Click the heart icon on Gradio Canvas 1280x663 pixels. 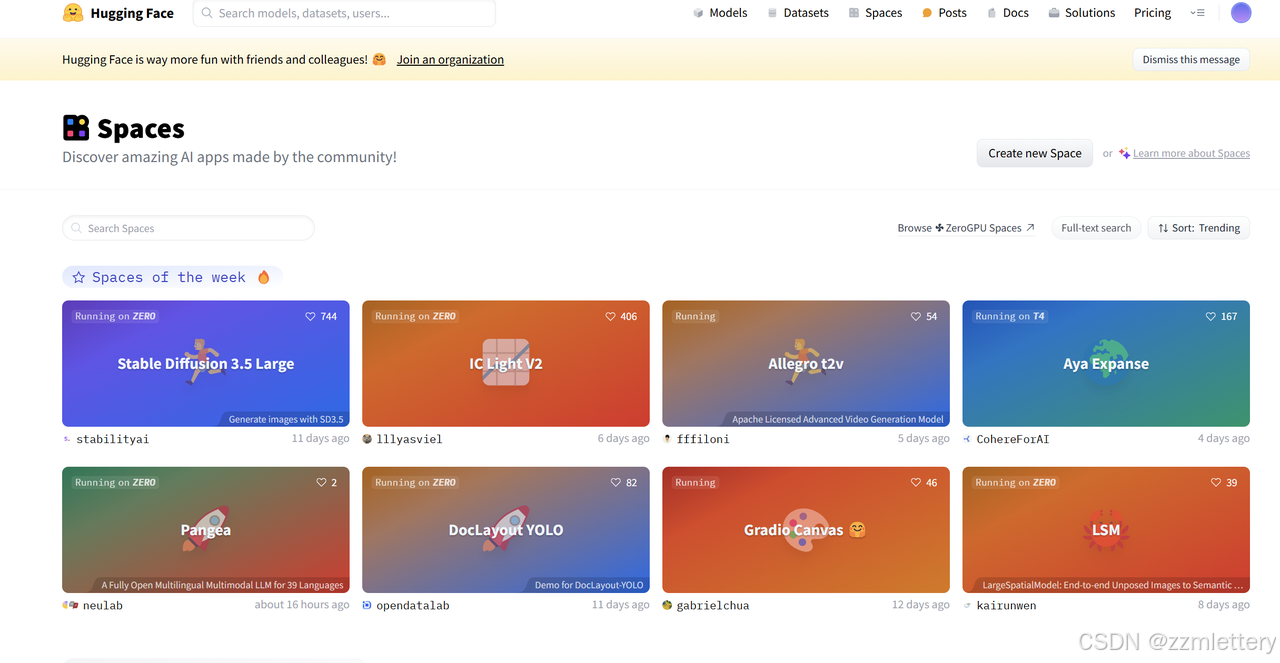pos(915,482)
